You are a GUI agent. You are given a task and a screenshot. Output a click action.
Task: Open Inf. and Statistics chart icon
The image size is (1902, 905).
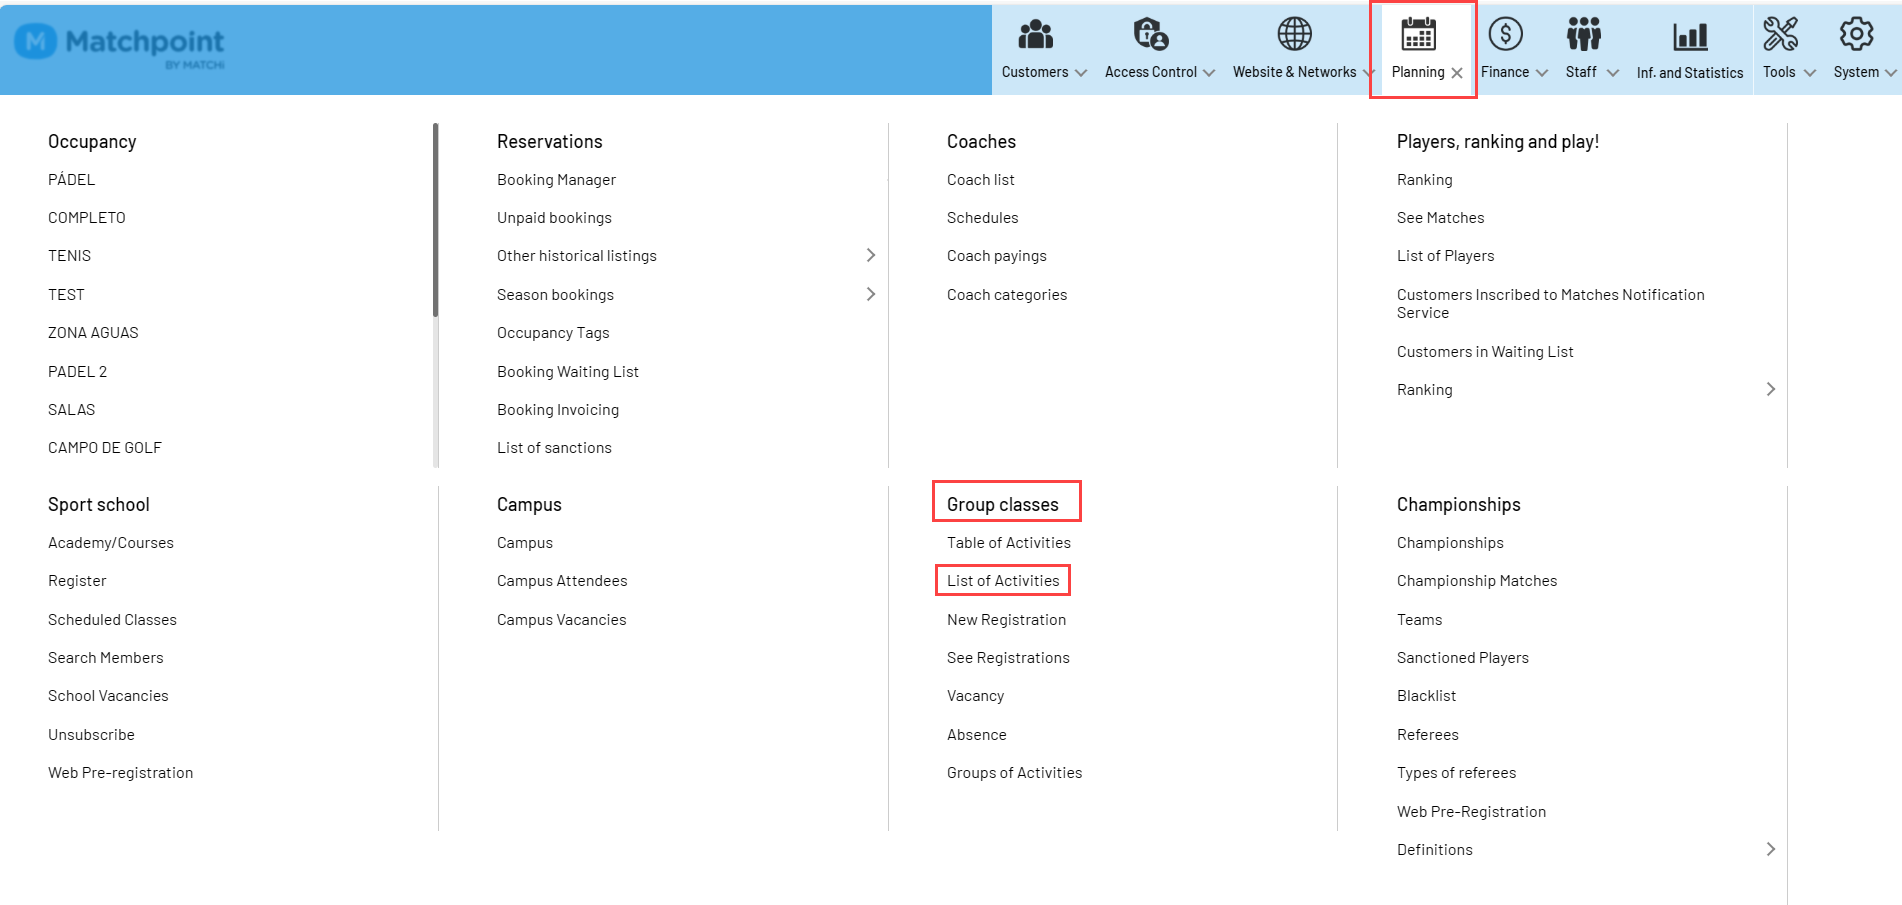[1690, 34]
